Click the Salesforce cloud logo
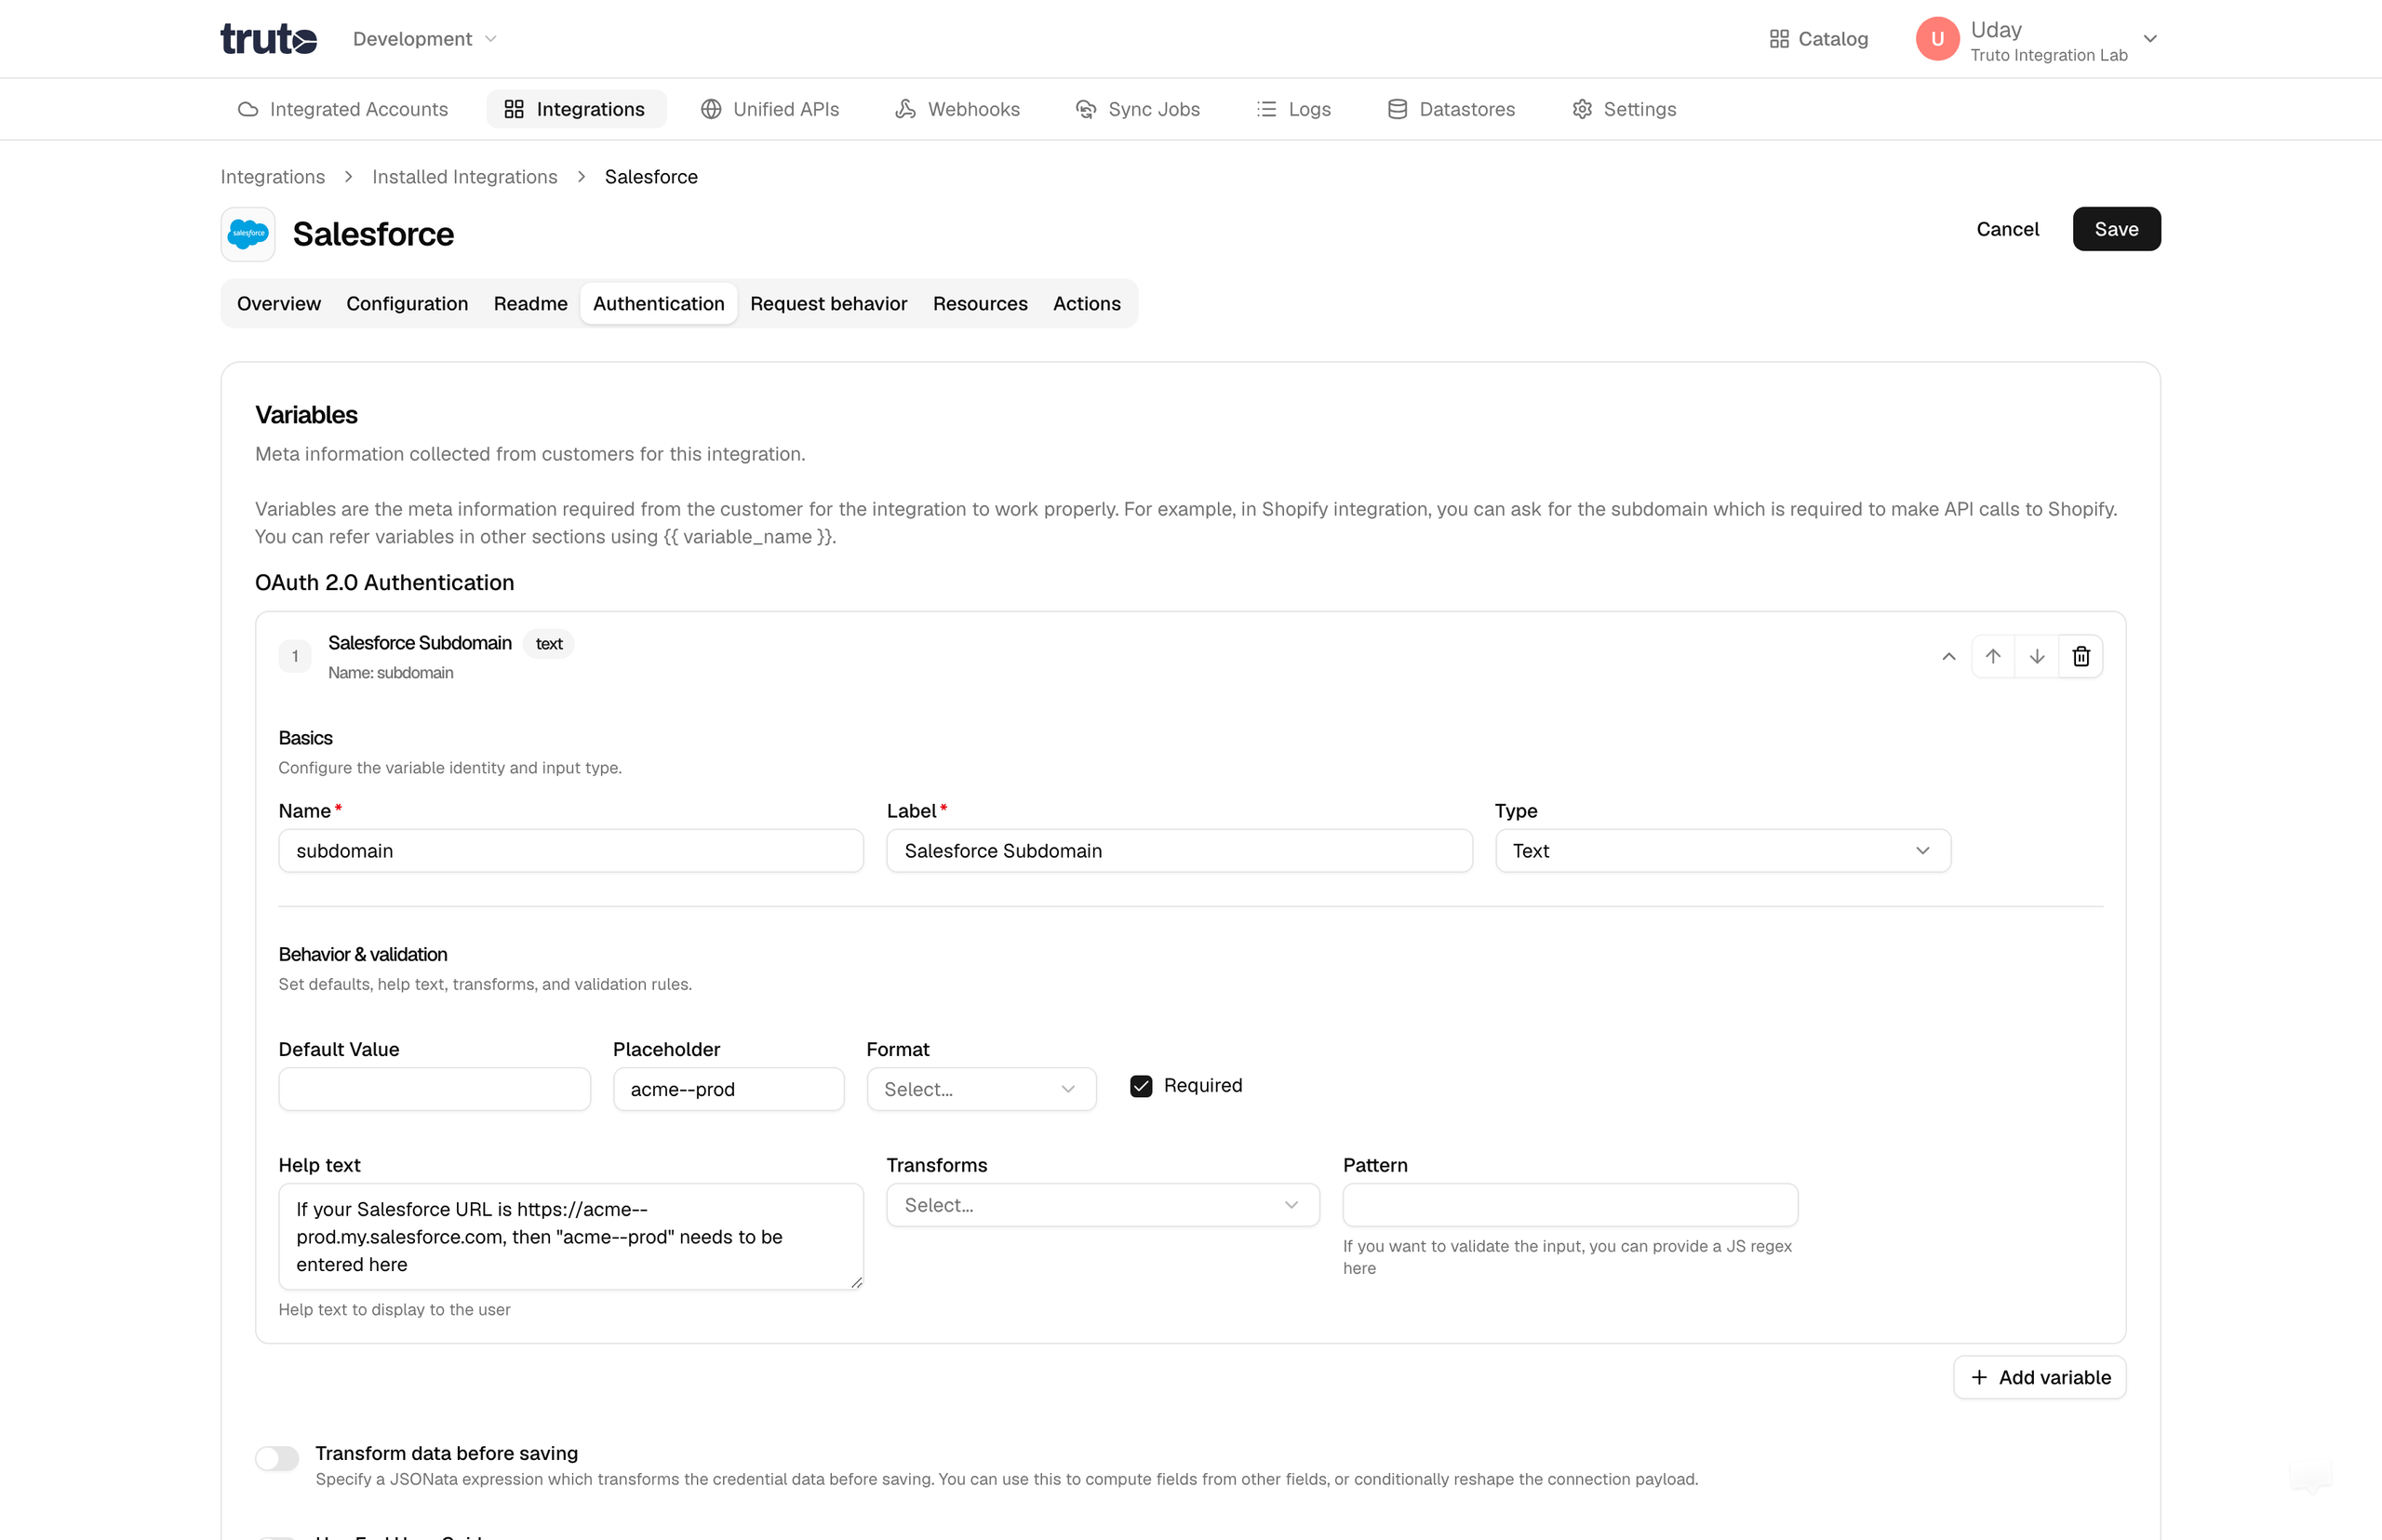Screen dimensions: 2382x1540 pos(248,234)
